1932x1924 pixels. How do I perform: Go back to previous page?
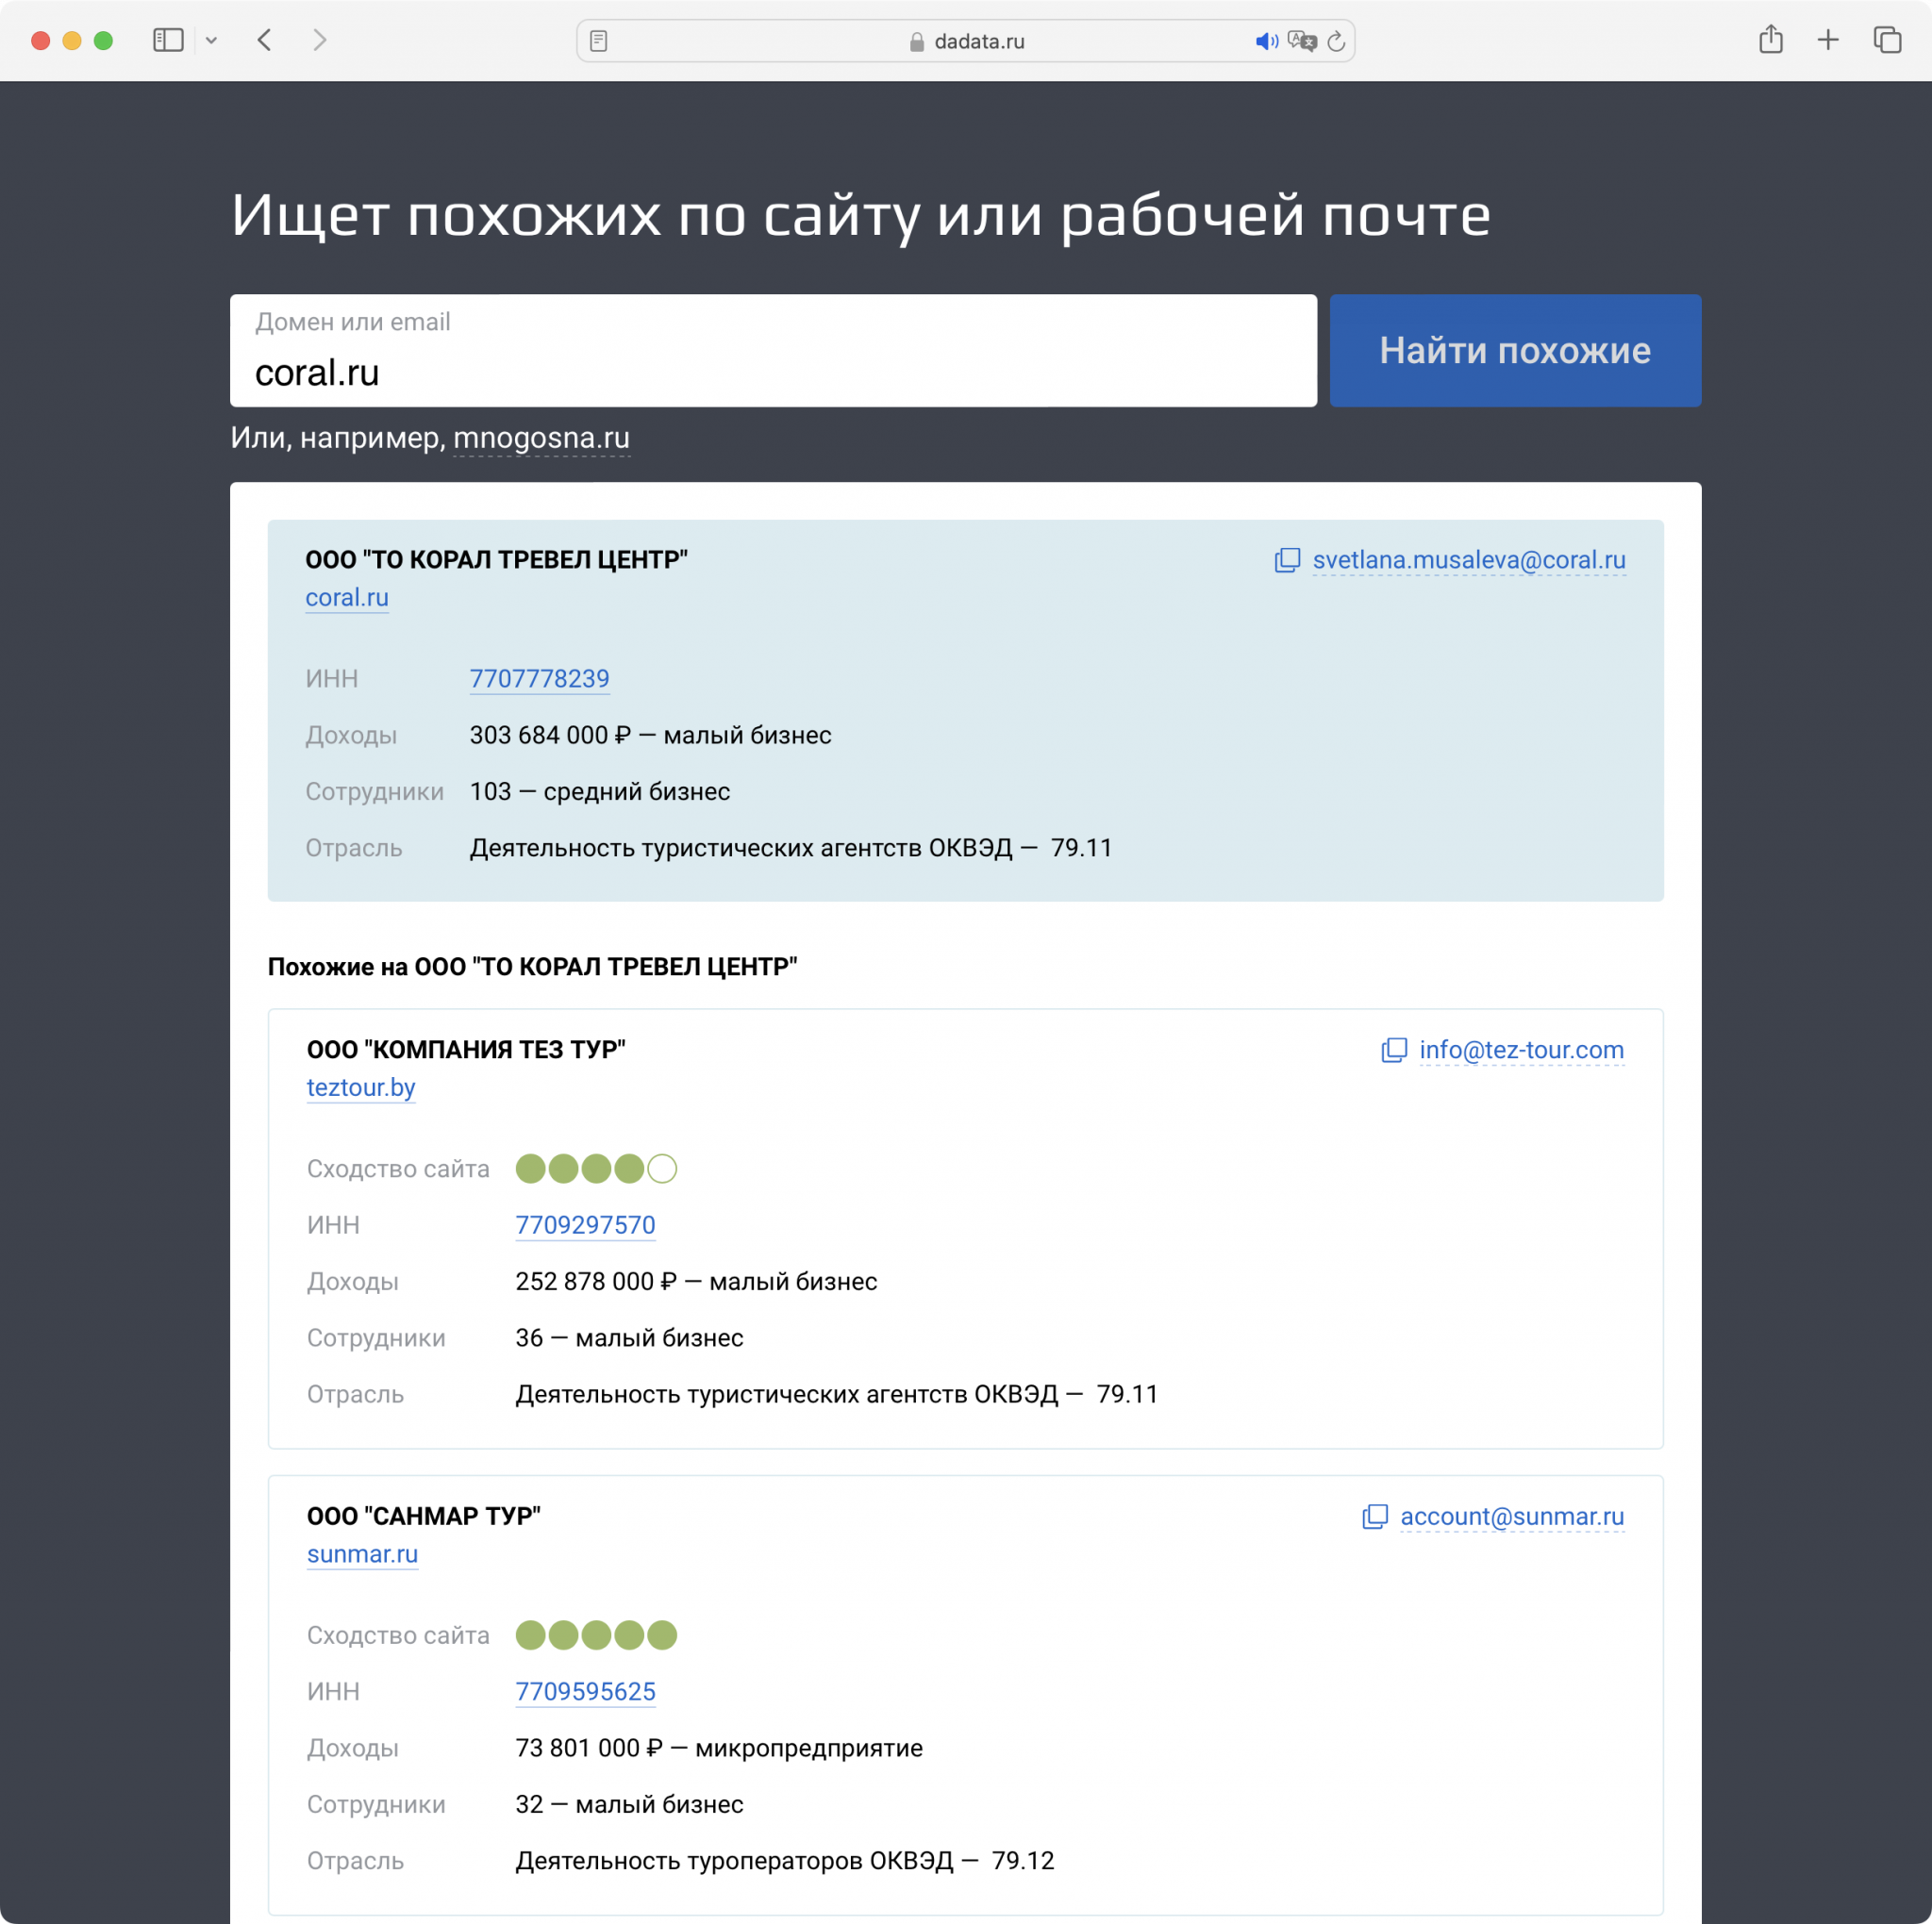(x=265, y=40)
